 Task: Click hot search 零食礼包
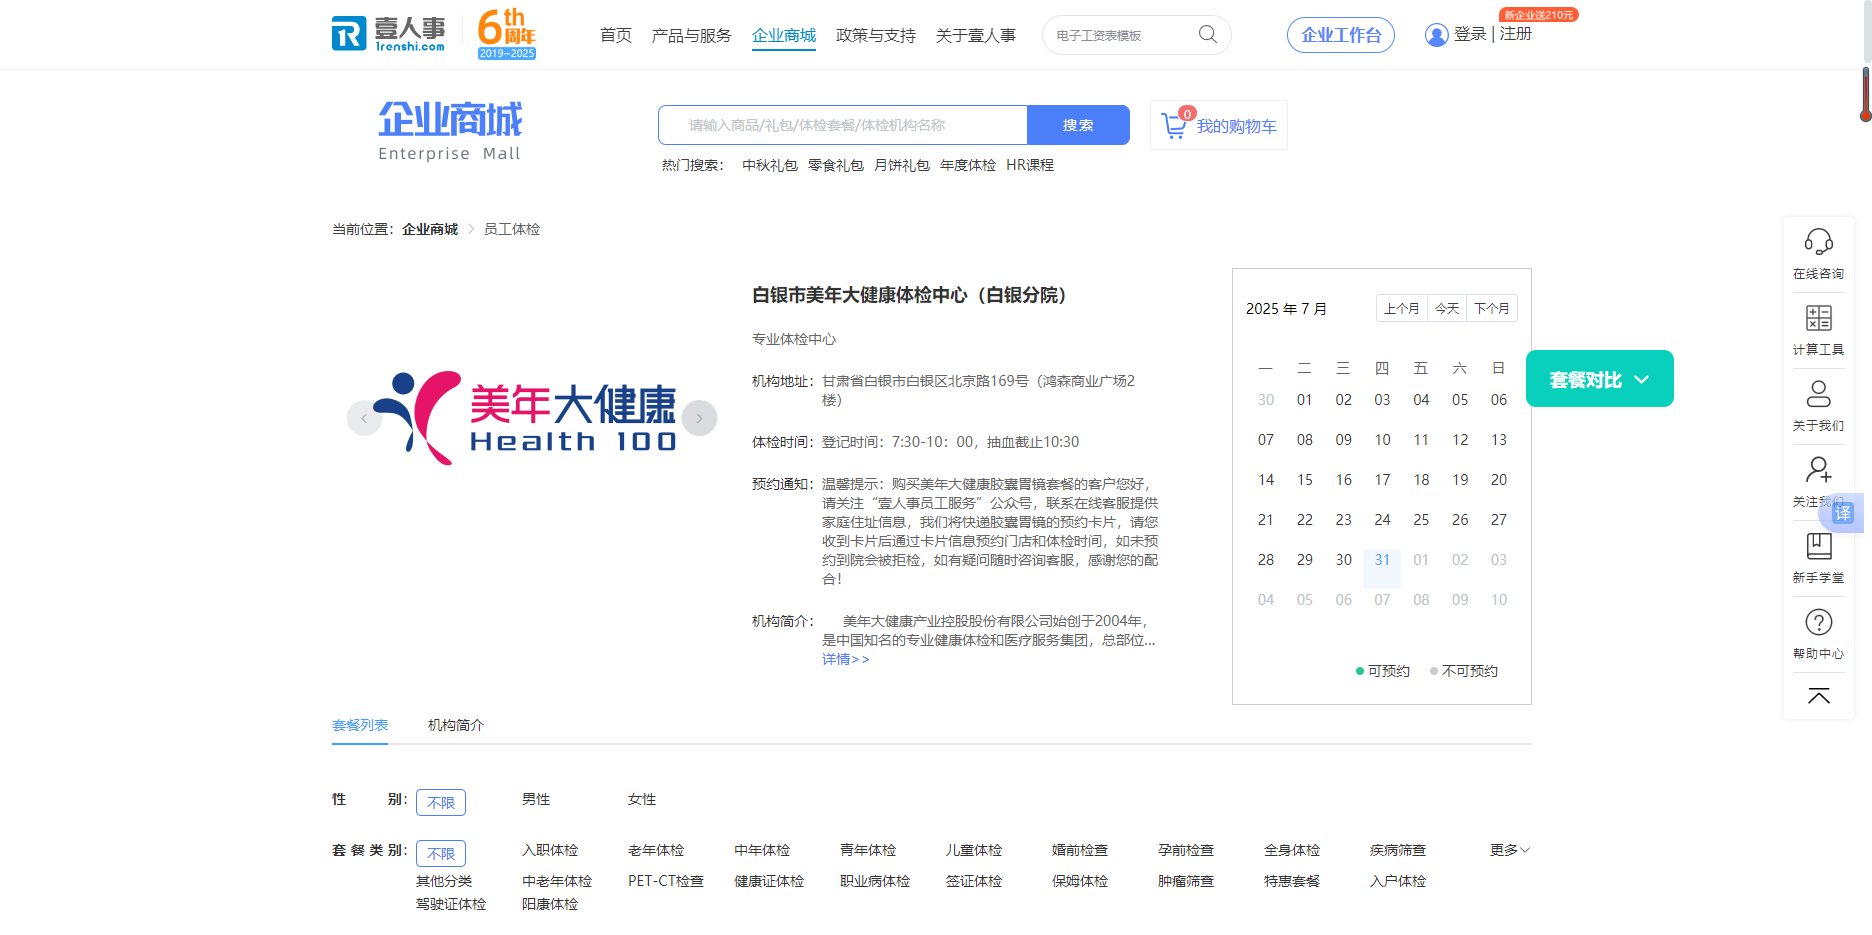(x=836, y=165)
